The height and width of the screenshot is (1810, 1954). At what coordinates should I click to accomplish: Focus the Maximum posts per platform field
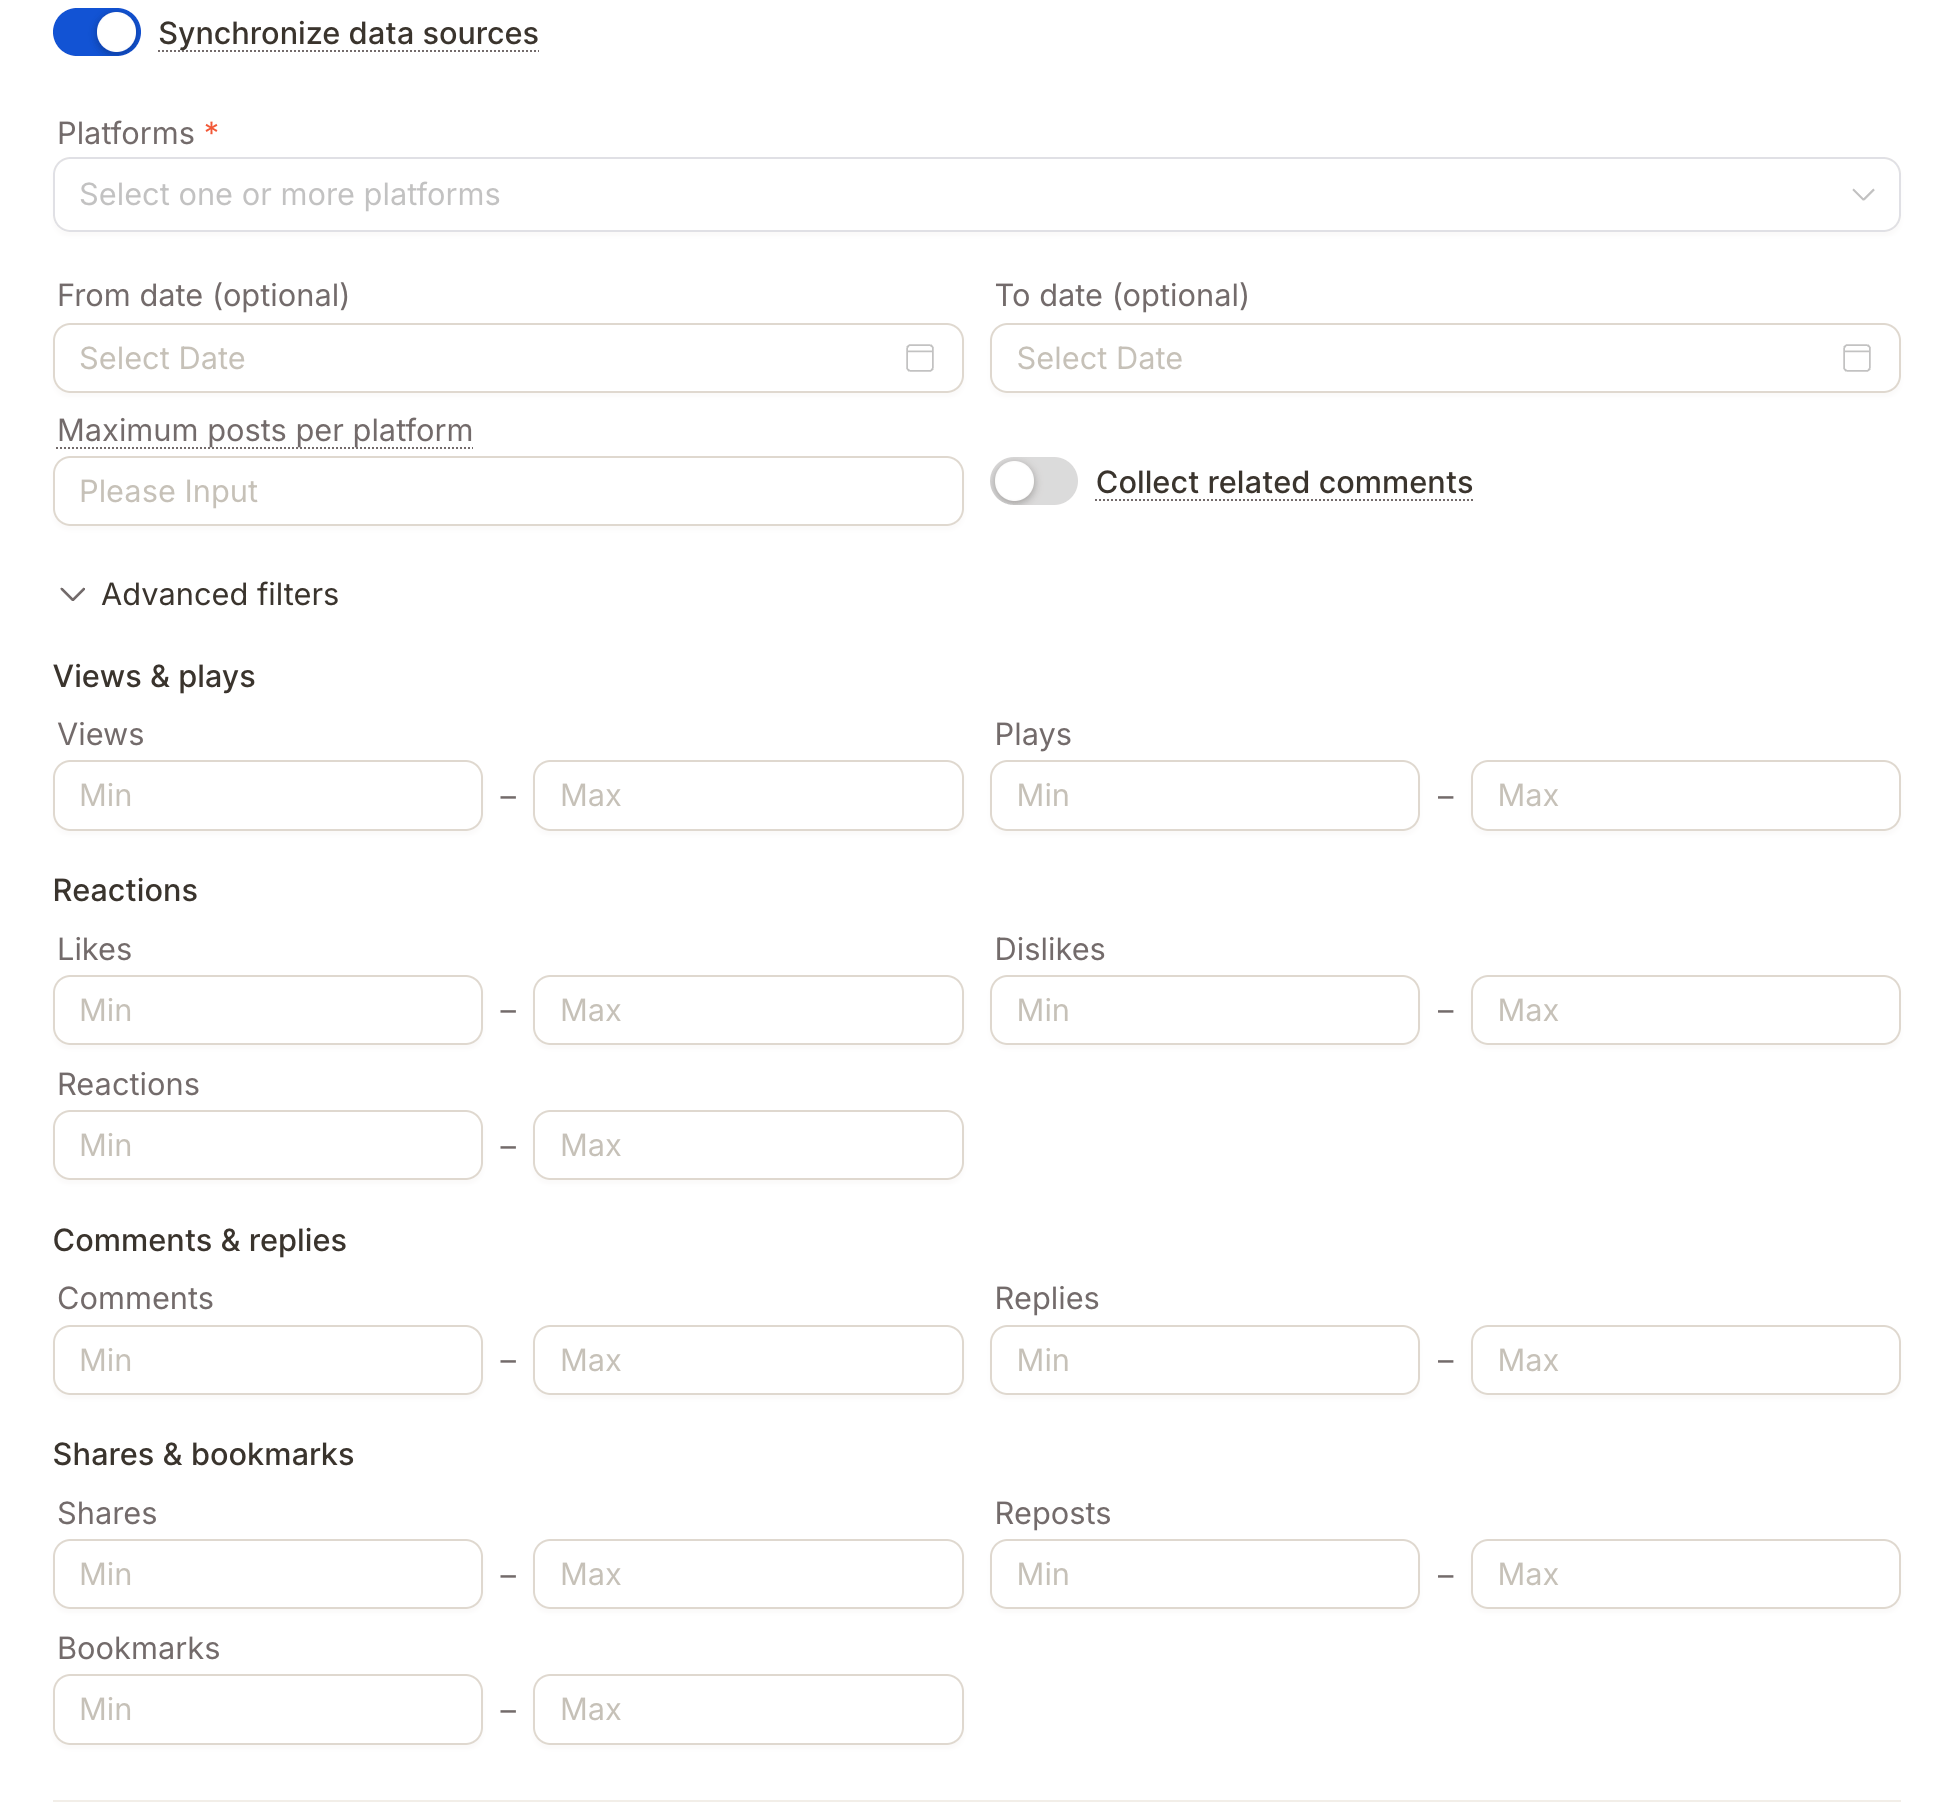508,491
